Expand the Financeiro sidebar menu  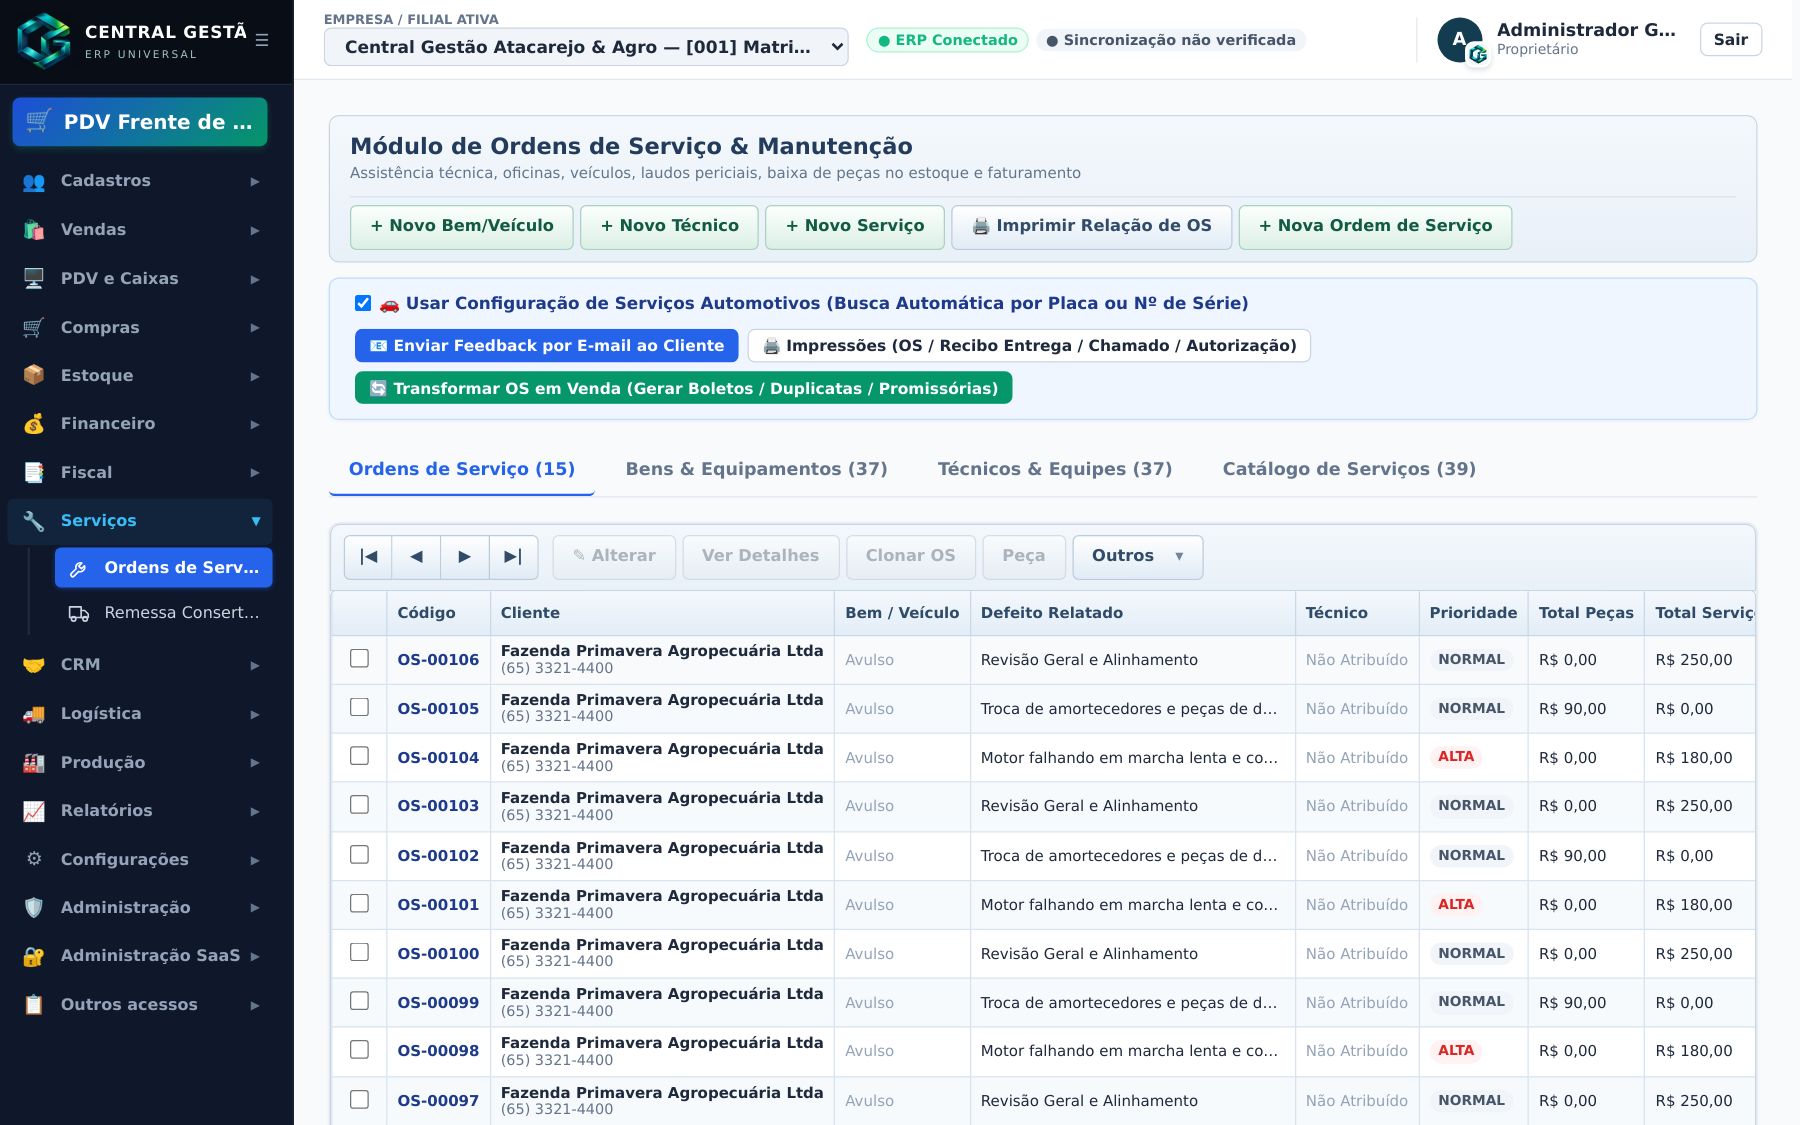pyautogui.click(x=140, y=424)
